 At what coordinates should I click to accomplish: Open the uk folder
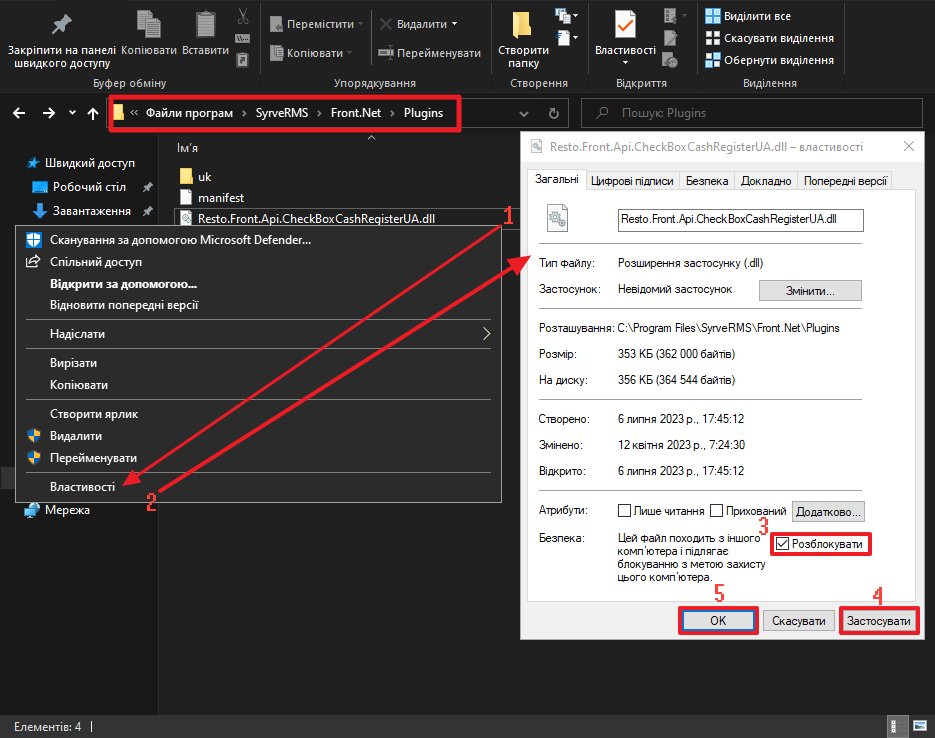pos(204,177)
